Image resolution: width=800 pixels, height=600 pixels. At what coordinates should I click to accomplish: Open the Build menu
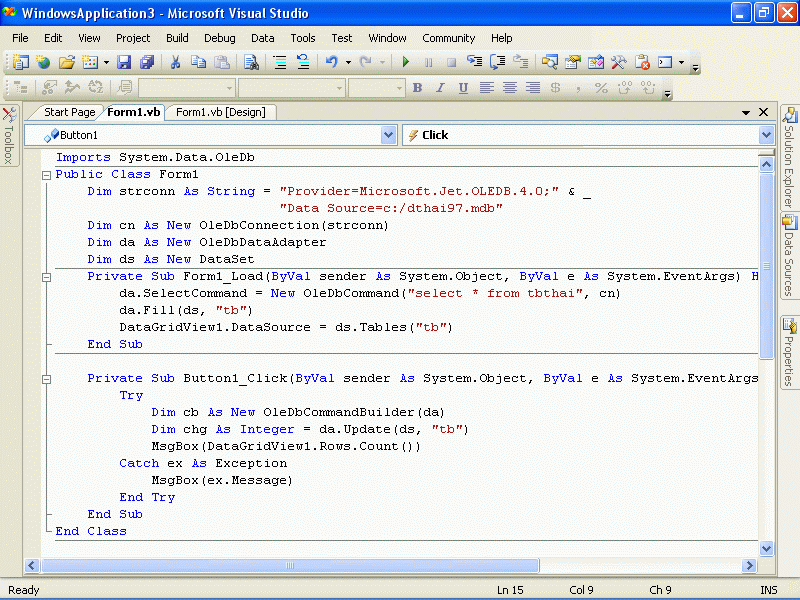pos(177,38)
